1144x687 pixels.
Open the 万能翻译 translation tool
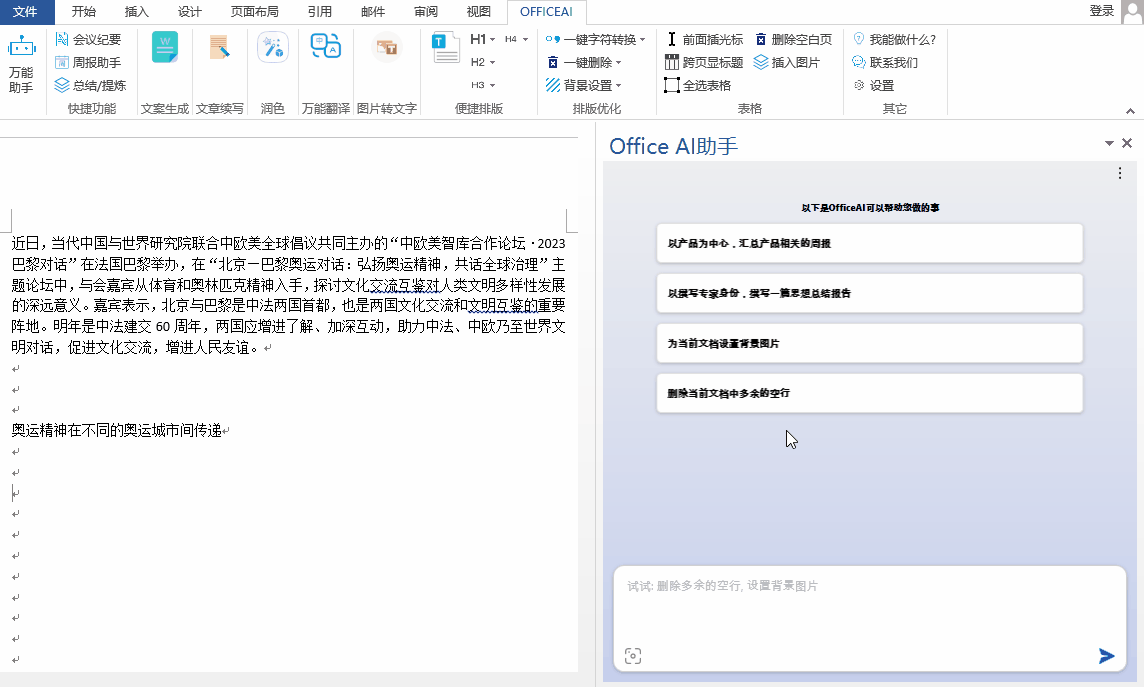[326, 48]
